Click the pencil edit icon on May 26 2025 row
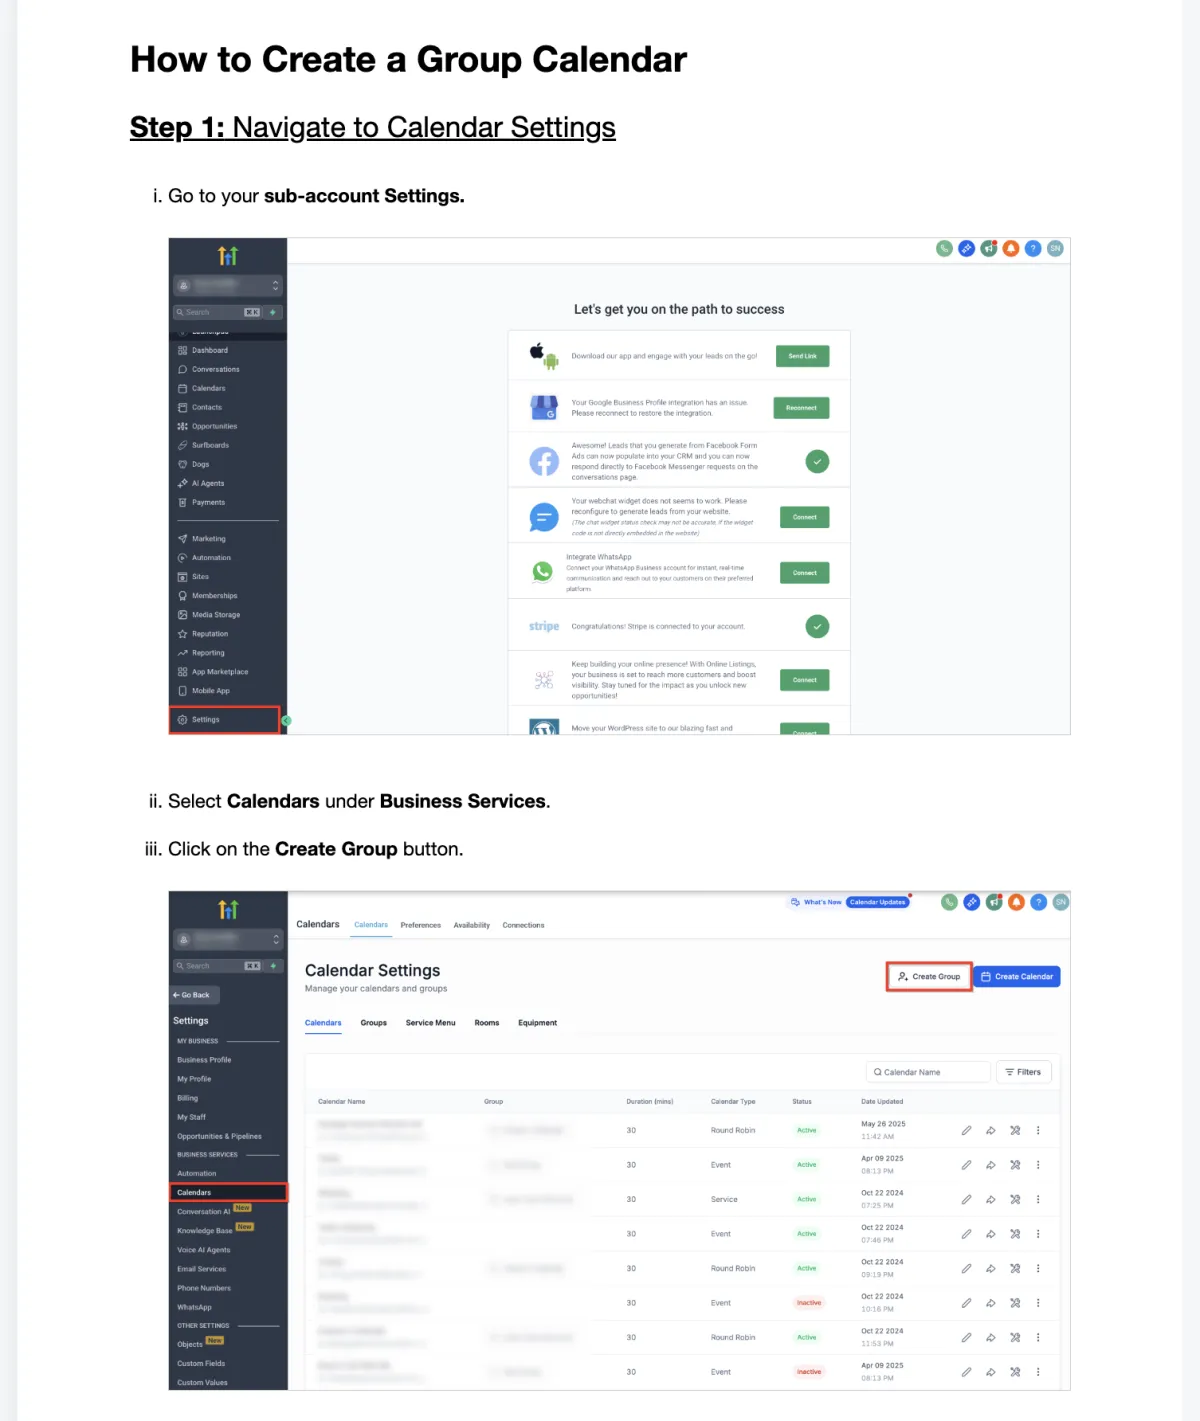This screenshot has width=1200, height=1421. (966, 1131)
